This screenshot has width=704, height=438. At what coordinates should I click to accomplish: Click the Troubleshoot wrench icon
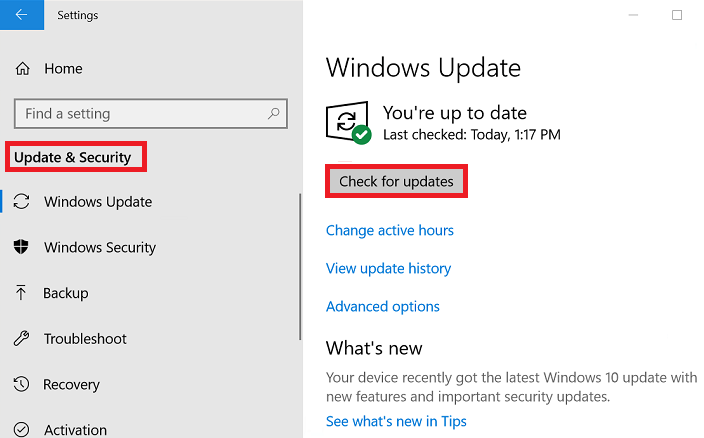pos(21,338)
